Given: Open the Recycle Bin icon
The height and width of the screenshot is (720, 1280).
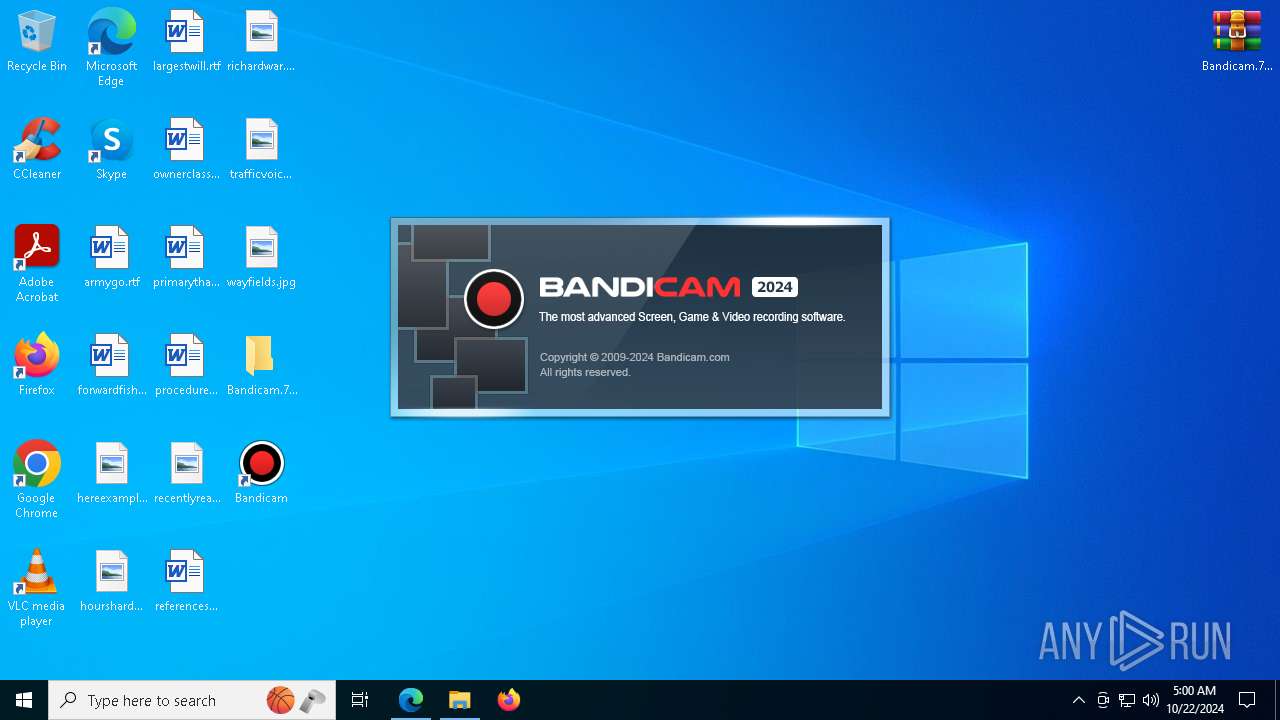Looking at the screenshot, I should coord(37,42).
